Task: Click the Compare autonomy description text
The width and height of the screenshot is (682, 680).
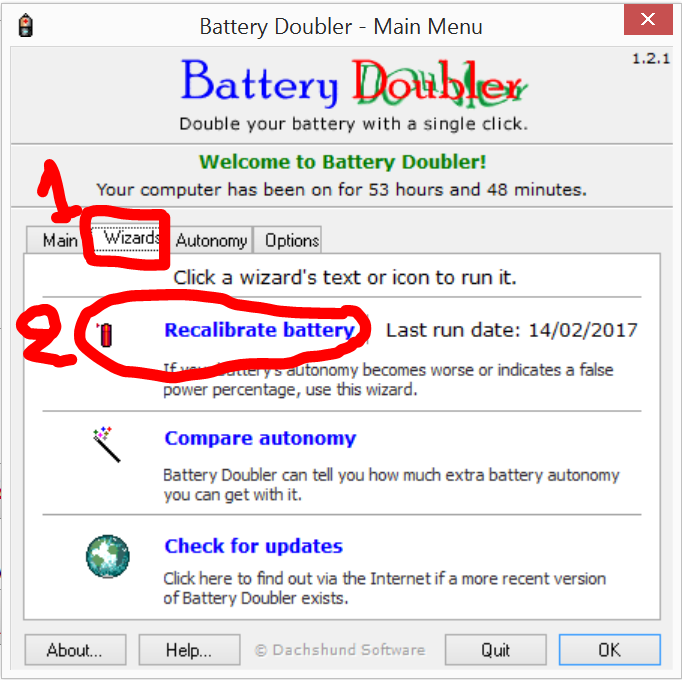Action: (x=391, y=485)
